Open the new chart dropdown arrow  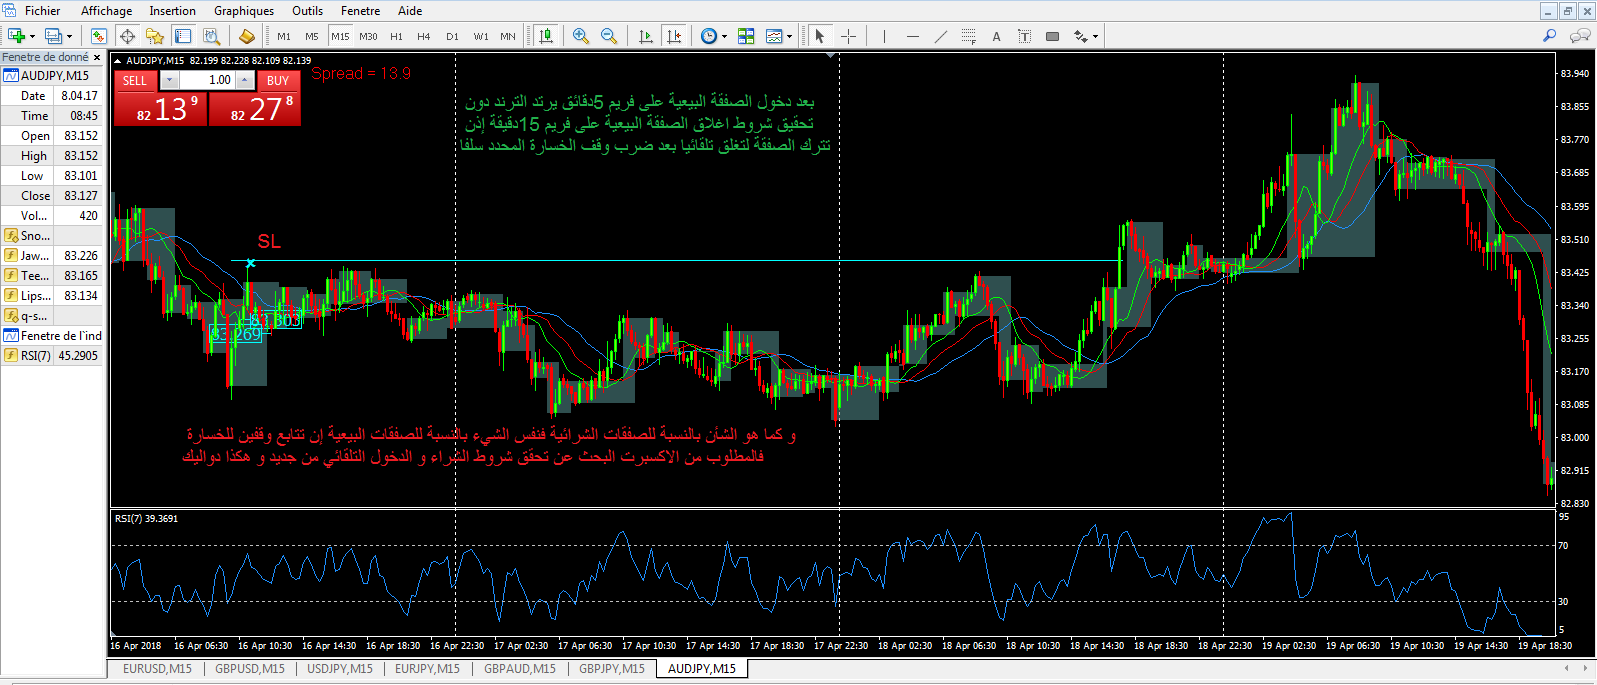[x=32, y=37]
